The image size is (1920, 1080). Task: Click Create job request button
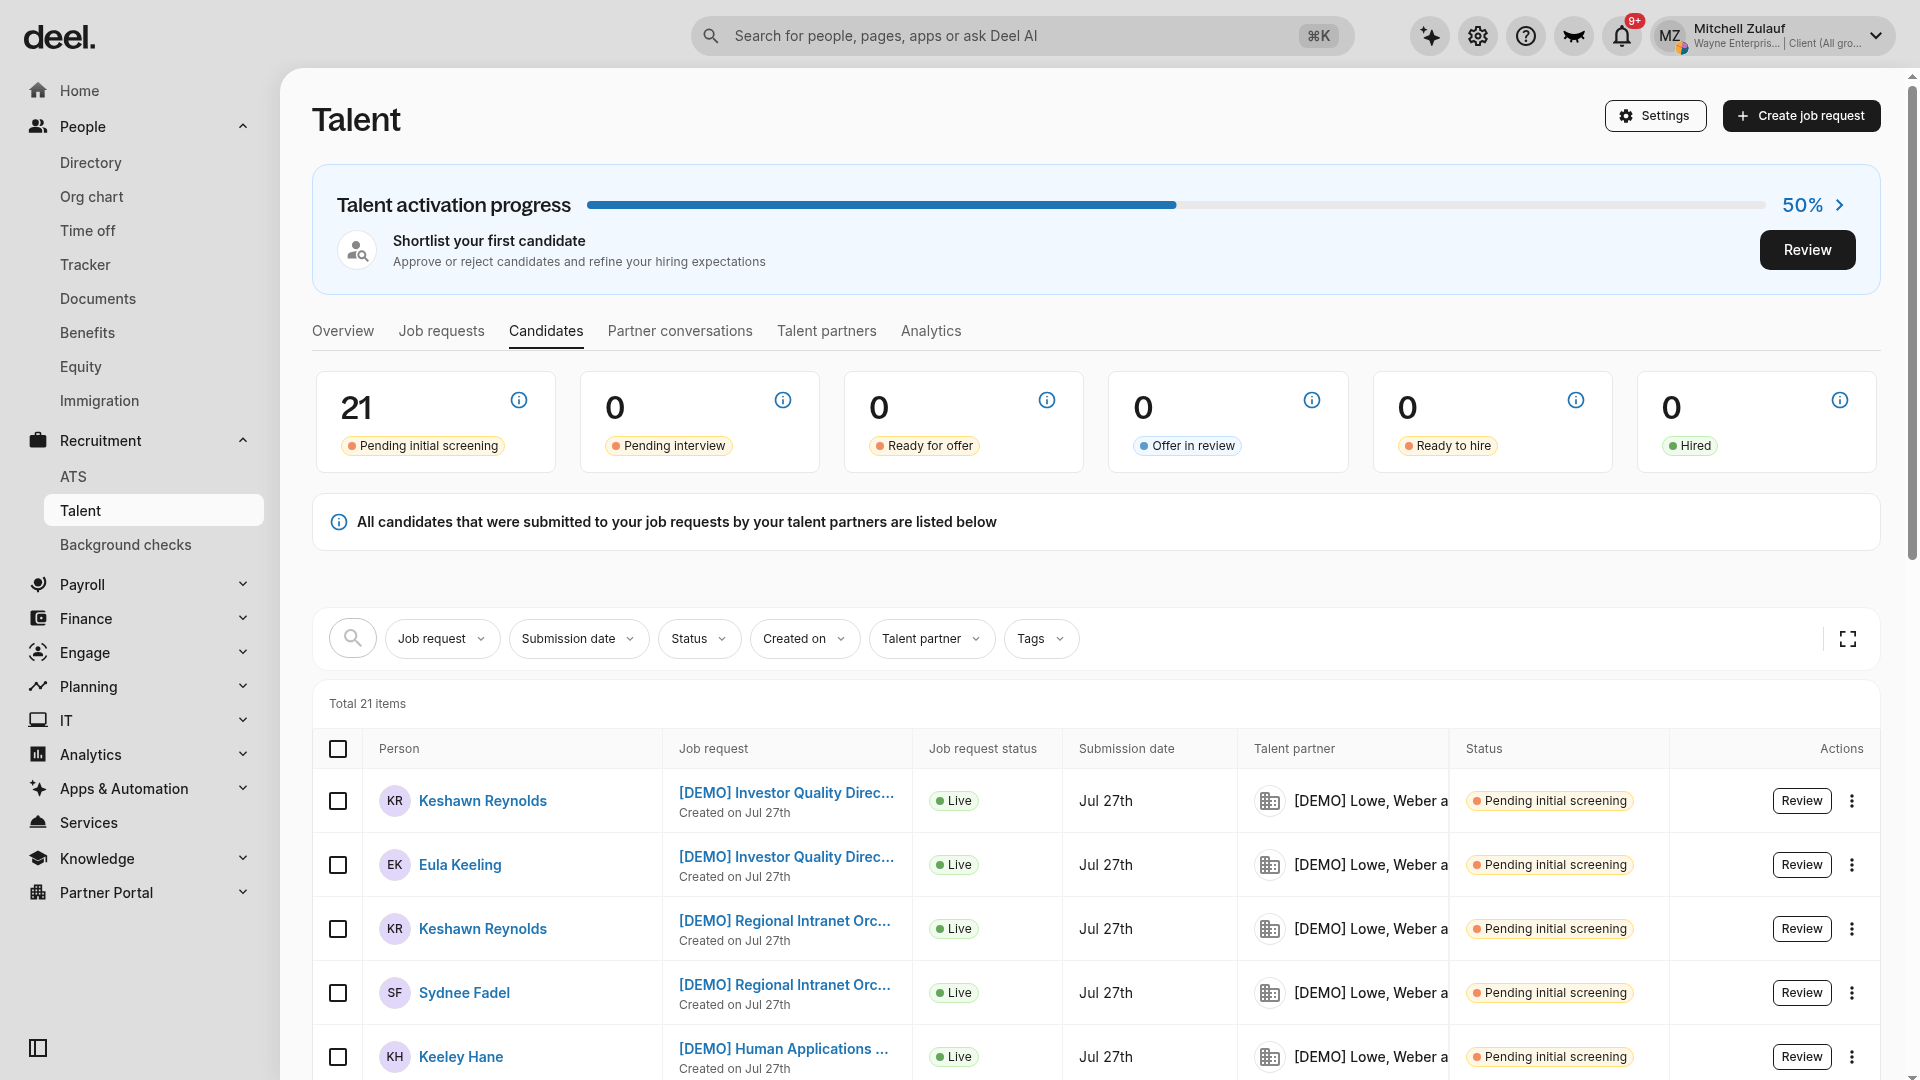click(1801, 116)
